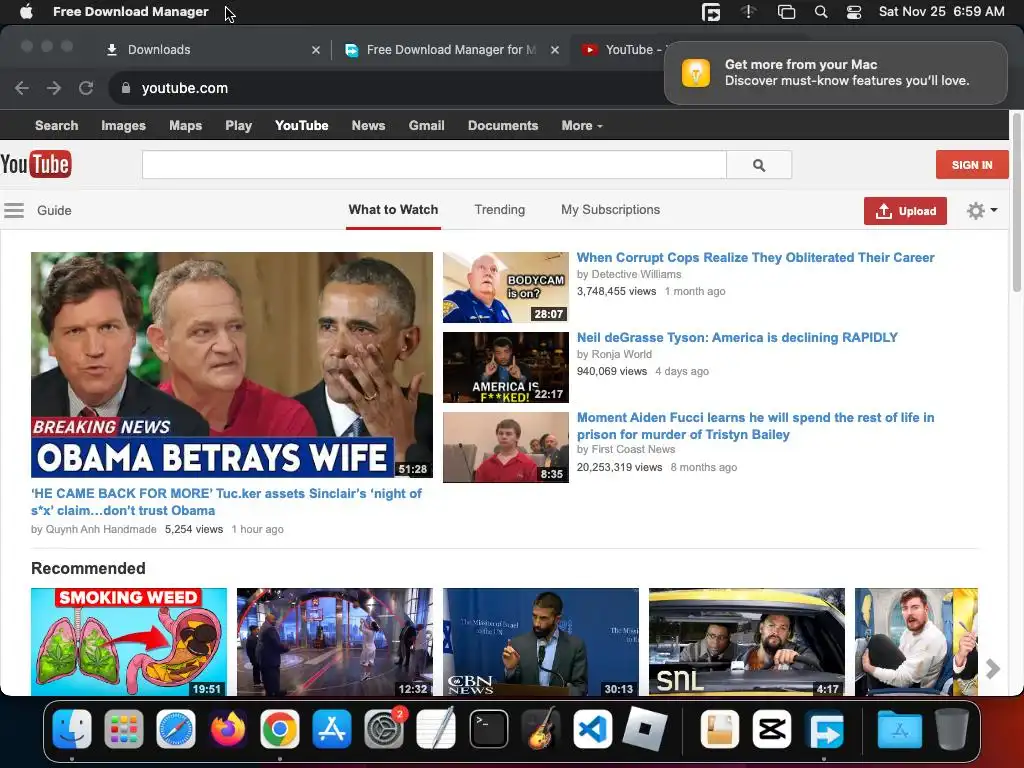Select the What to Watch tab
The width and height of the screenshot is (1024, 768).
[x=393, y=210]
